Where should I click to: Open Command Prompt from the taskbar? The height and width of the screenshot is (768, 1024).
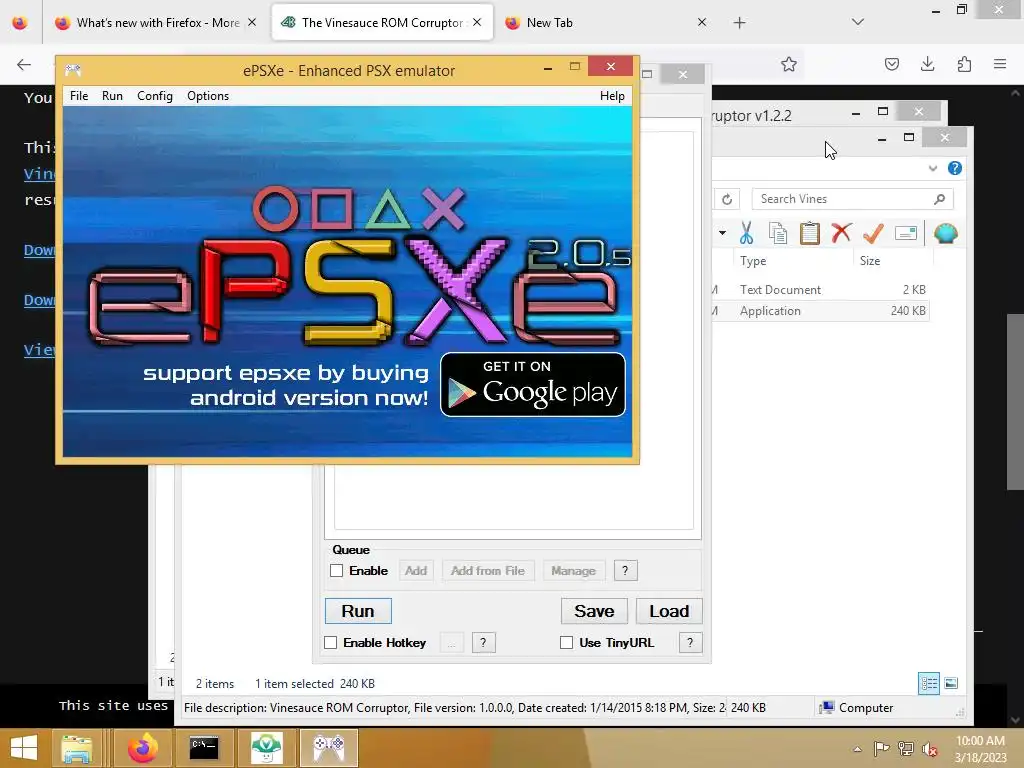[x=204, y=748]
